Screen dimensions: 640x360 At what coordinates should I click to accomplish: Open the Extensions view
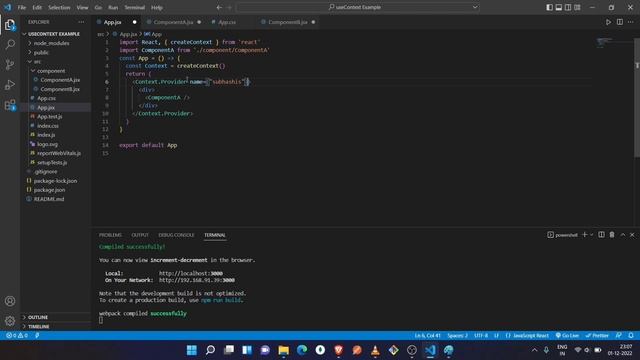point(10,105)
